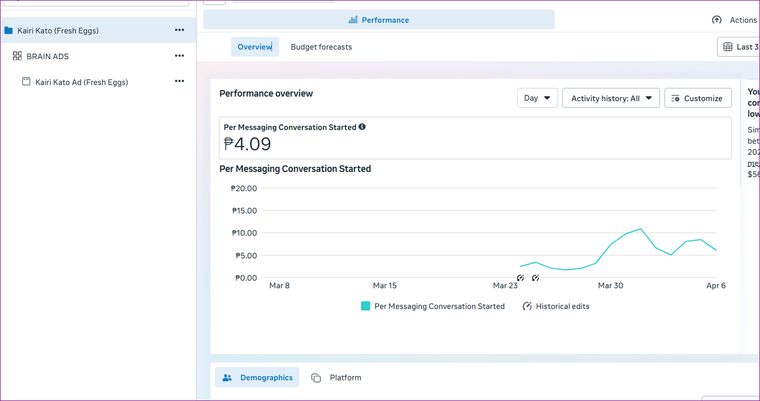
Task: Toggle the teal Per Messaging Conversation Started legend swatch
Action: 365,306
